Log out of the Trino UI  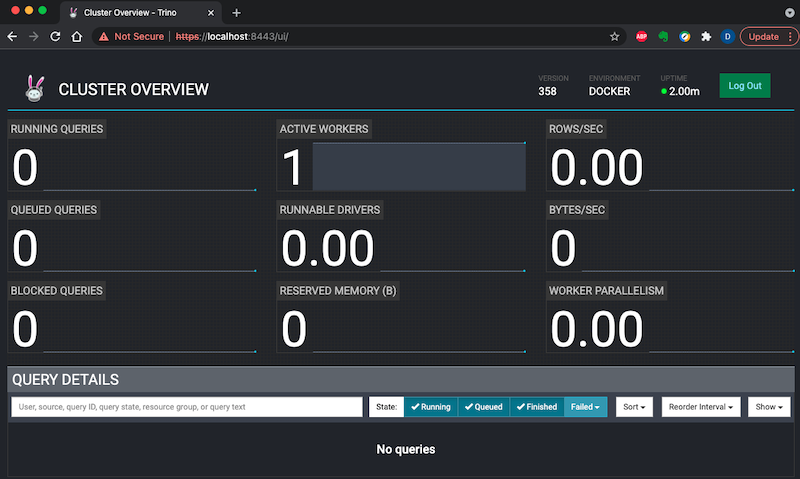coord(745,86)
